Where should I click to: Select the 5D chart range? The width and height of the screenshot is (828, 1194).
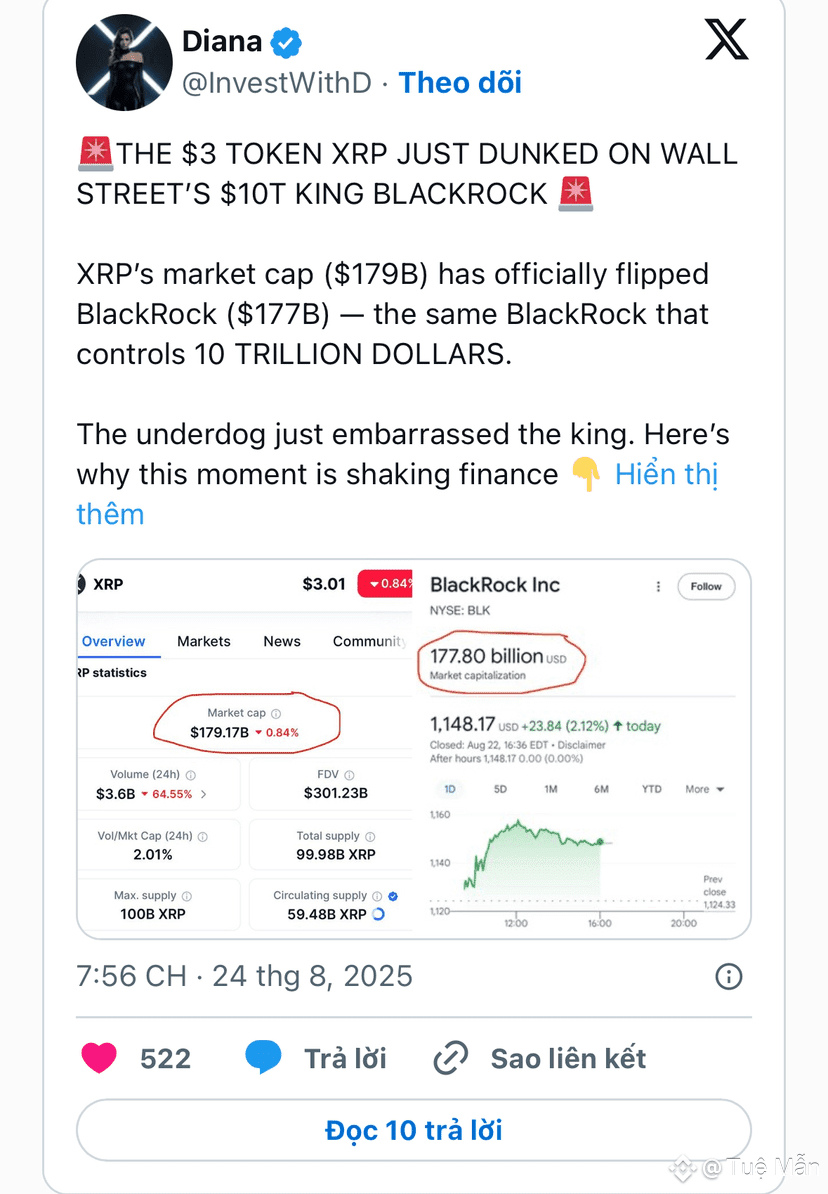pos(500,789)
